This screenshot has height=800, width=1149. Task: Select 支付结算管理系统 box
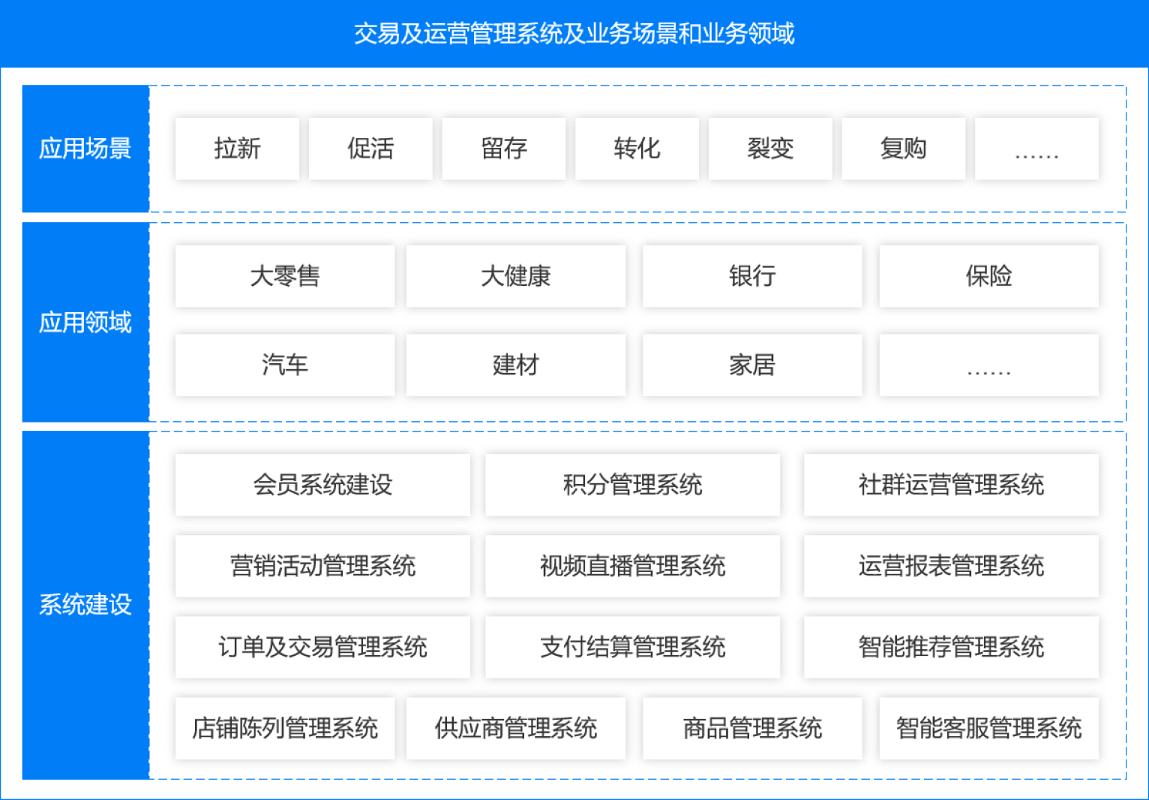632,648
